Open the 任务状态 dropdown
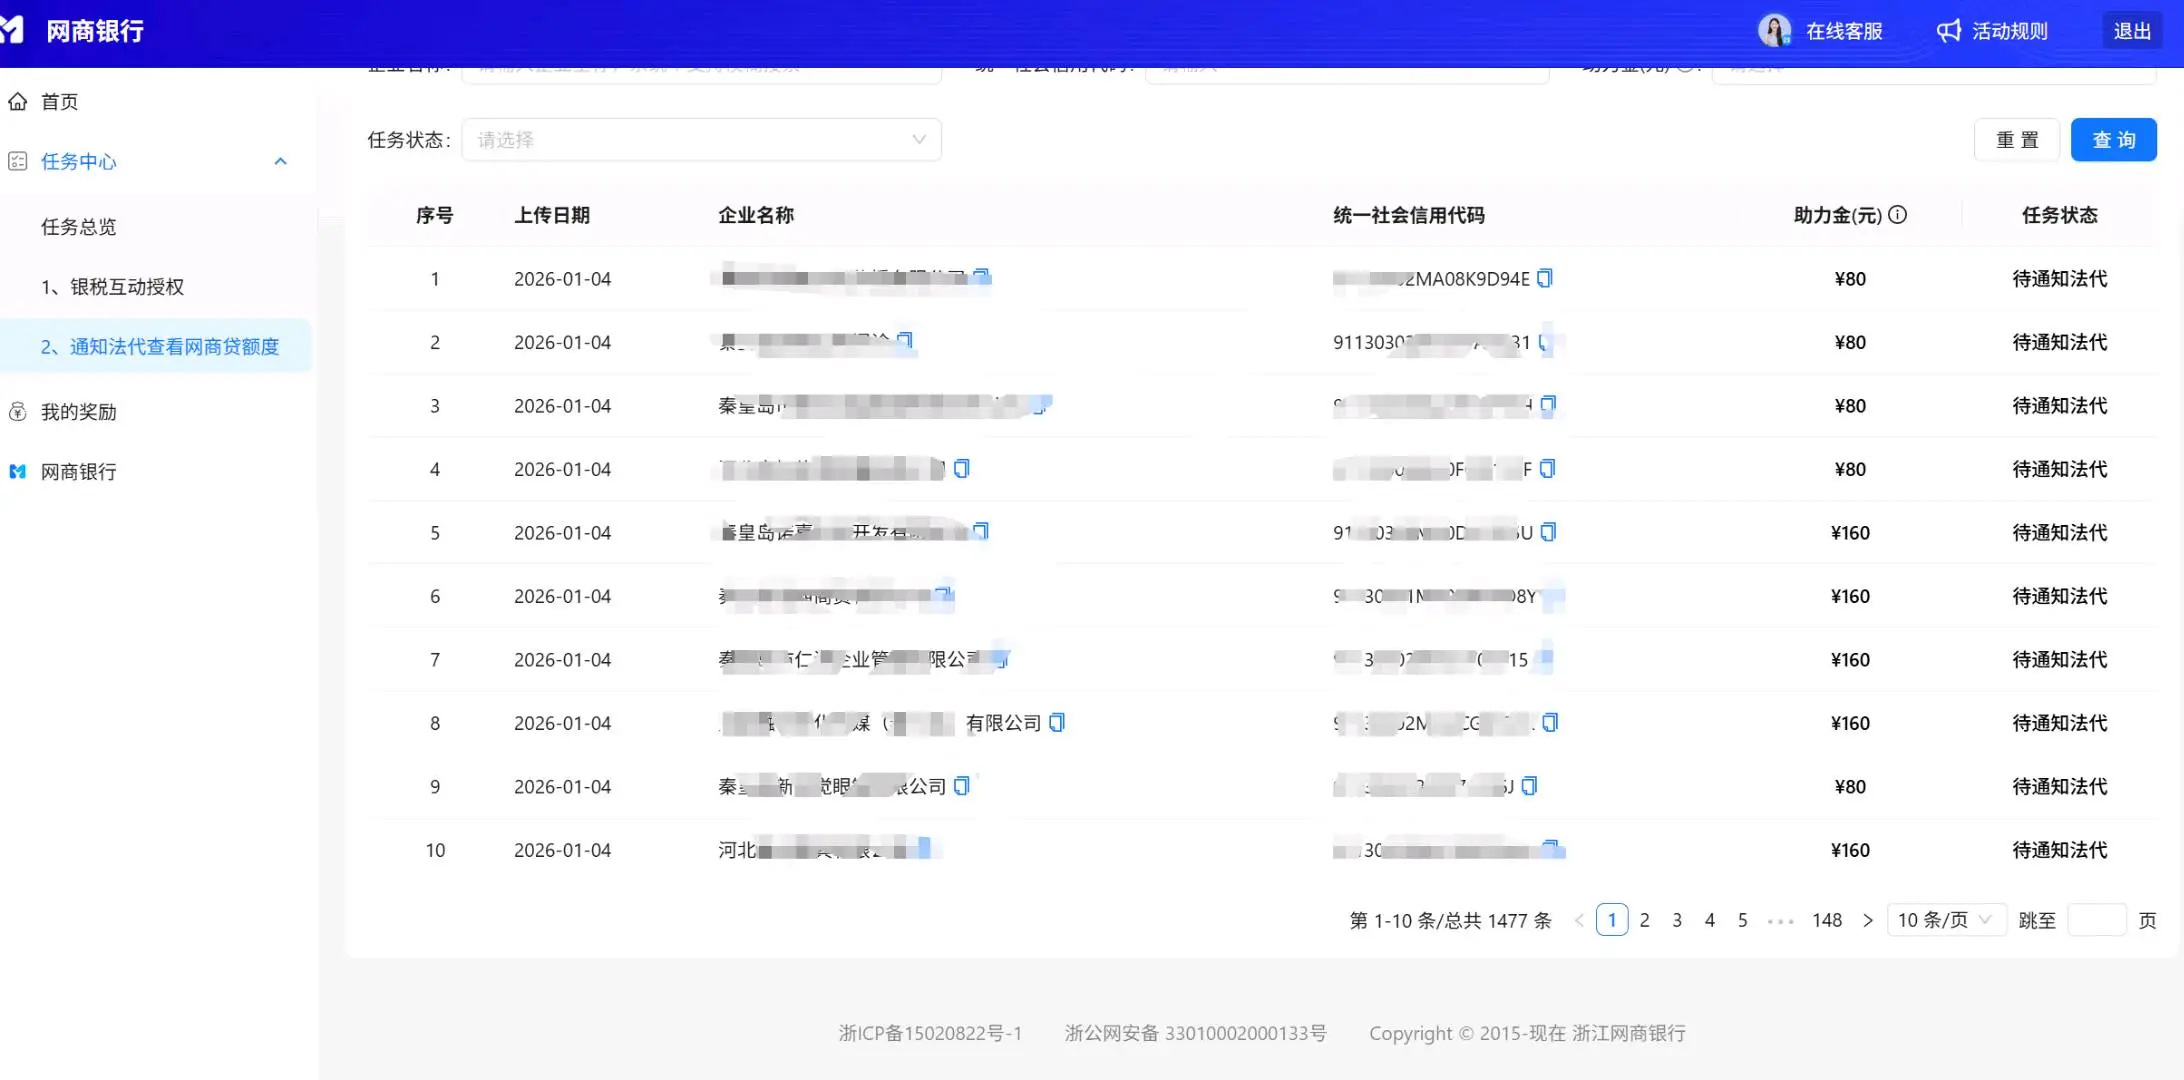The width and height of the screenshot is (2184, 1080). 700,140
